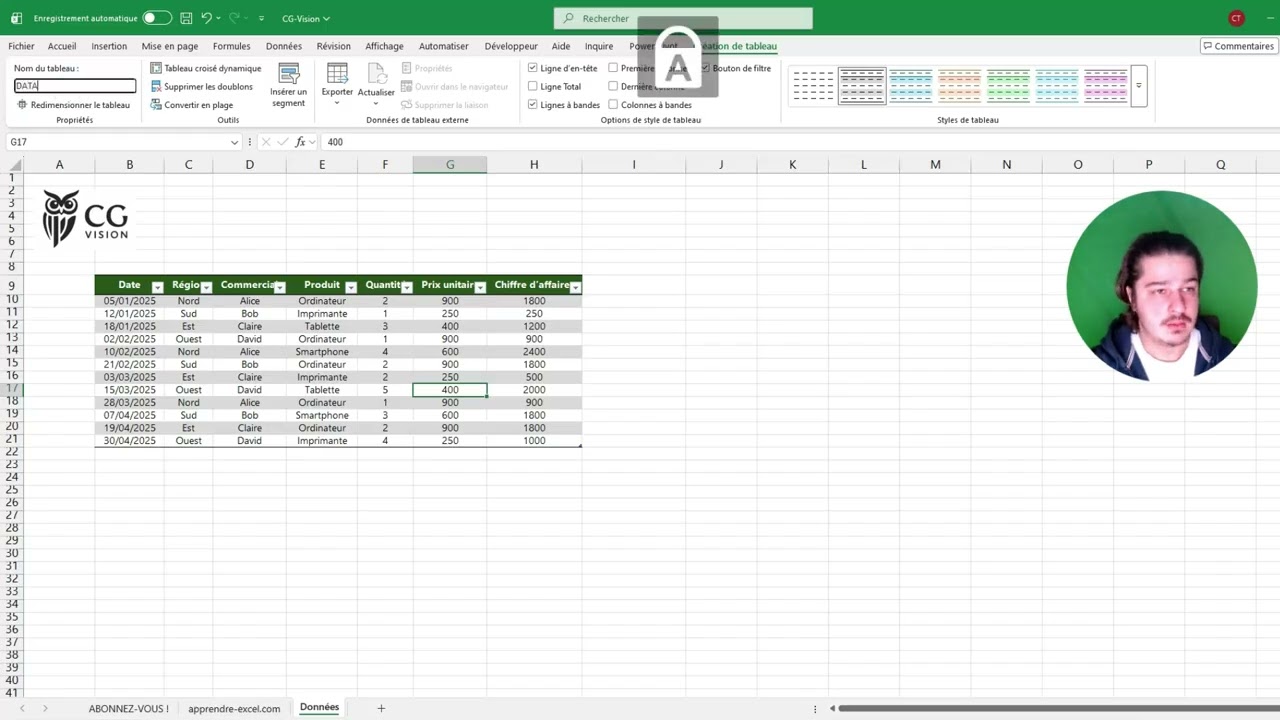1280x720 pixels.
Task: Switch to the Données ribbon tab
Action: pos(284,46)
